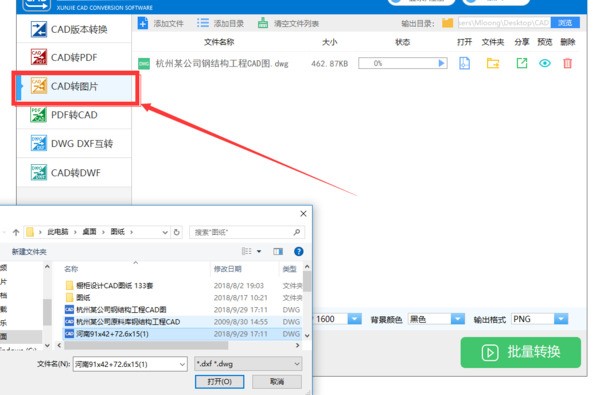Click the view layout icon in dialog
This screenshot has height=395, width=600.
(x=247, y=251)
